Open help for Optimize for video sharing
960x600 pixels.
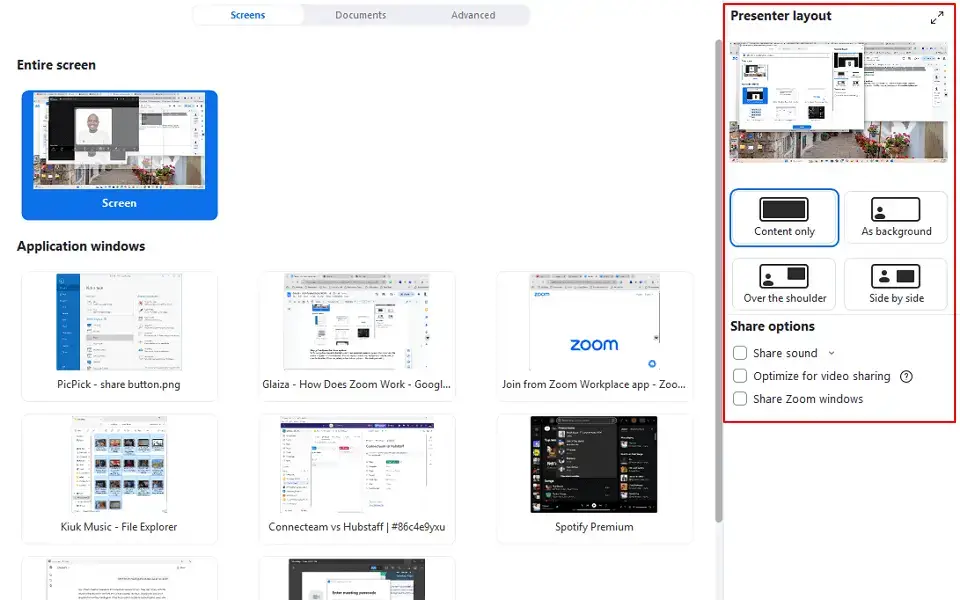pyautogui.click(x=906, y=377)
